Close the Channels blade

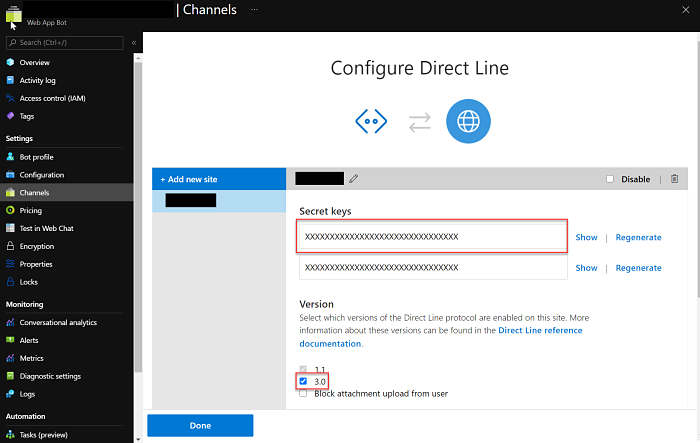(686, 9)
